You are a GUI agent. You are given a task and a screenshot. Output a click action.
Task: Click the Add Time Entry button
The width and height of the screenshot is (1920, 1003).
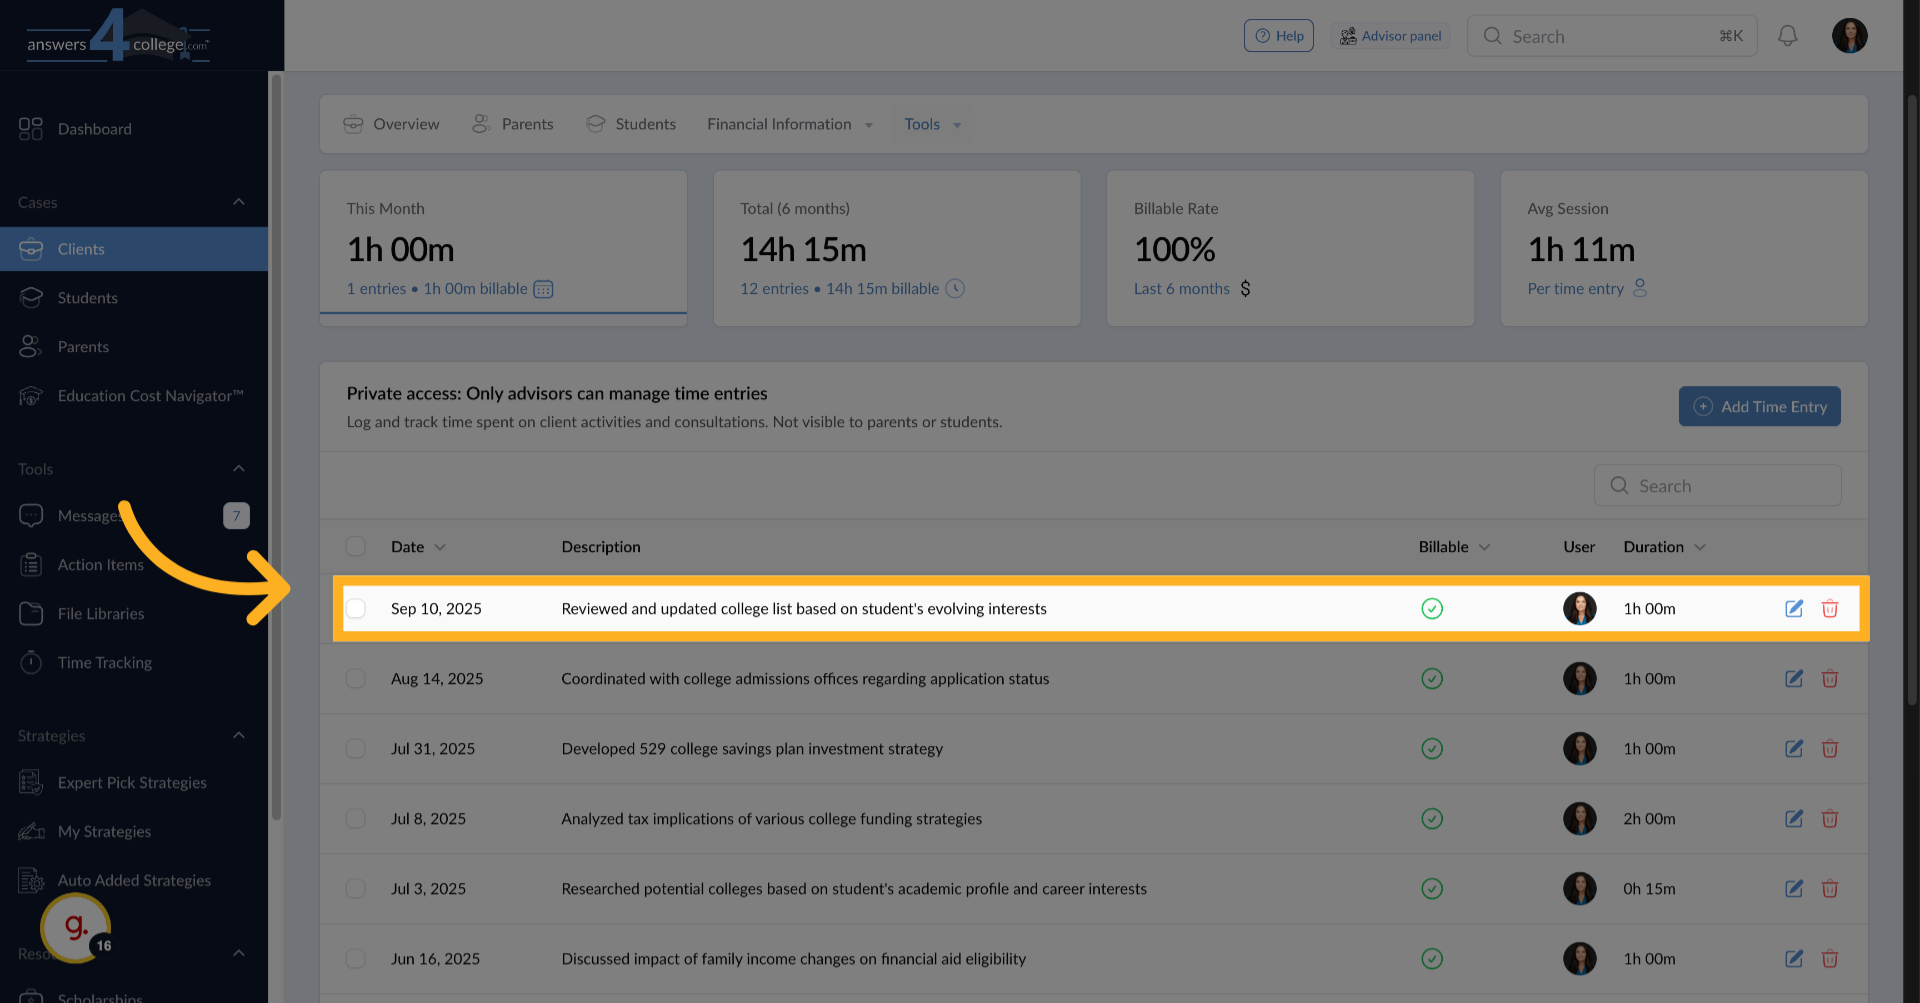[x=1759, y=407]
